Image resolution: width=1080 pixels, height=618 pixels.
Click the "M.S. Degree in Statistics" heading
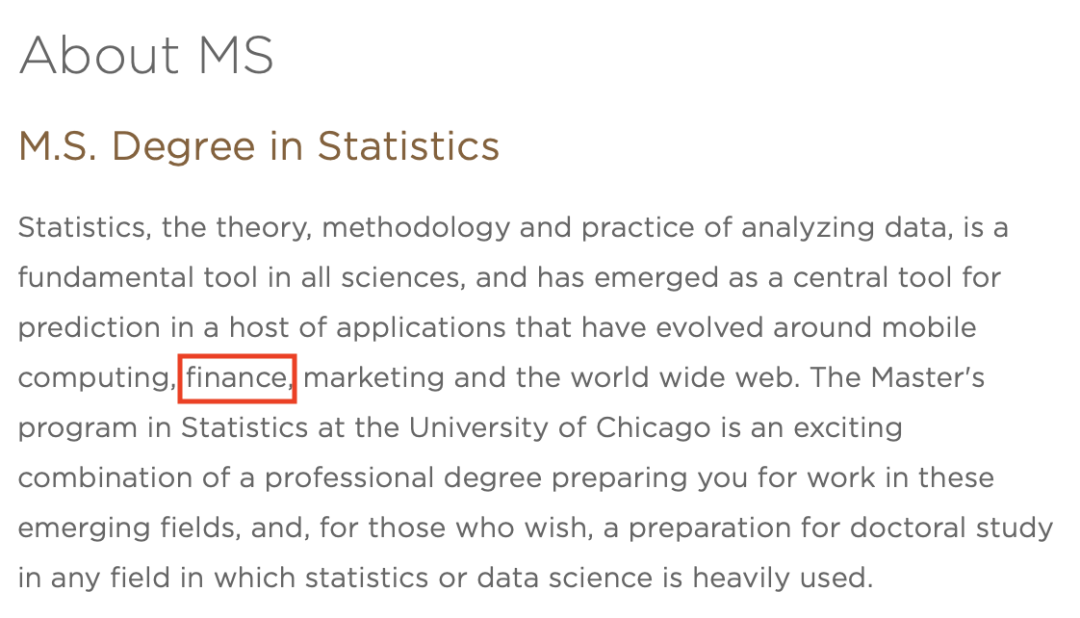point(259,147)
